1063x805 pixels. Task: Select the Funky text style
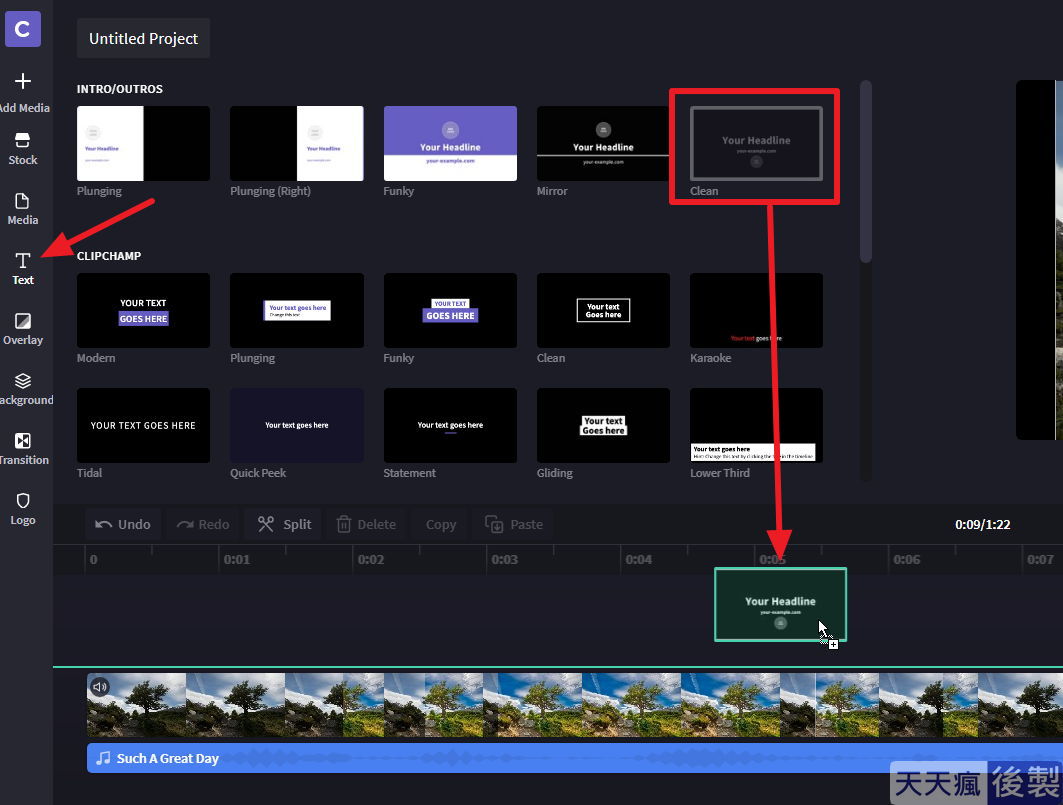tap(450, 311)
